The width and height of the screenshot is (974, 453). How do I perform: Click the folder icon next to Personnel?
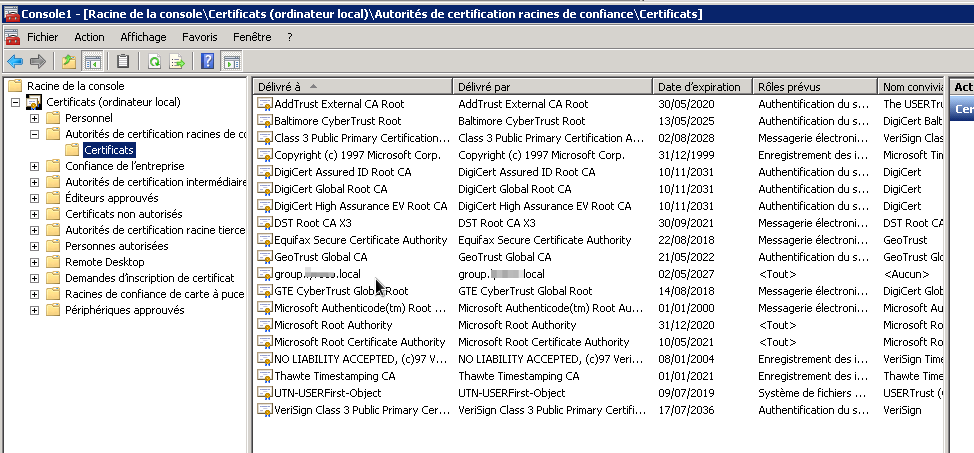coord(53,118)
